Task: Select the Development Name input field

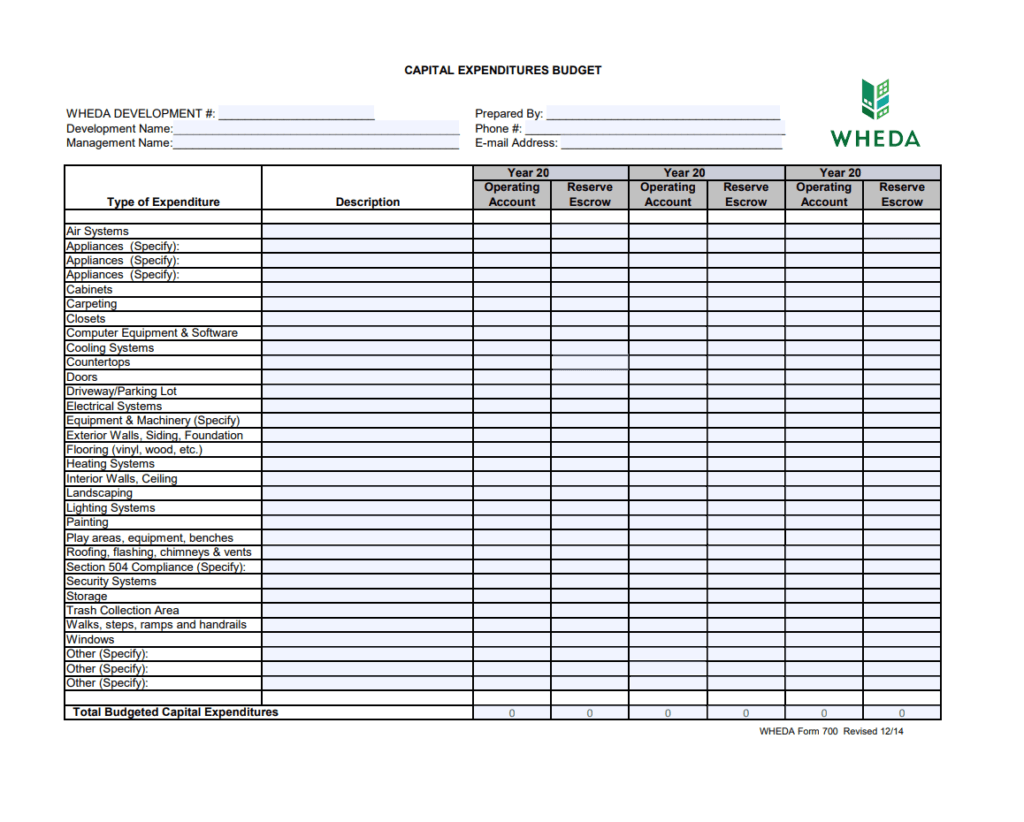Action: point(315,128)
